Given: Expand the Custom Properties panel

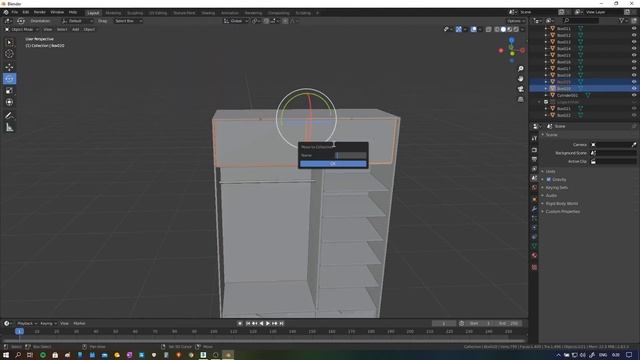Looking at the screenshot, I should pyautogui.click(x=562, y=211).
